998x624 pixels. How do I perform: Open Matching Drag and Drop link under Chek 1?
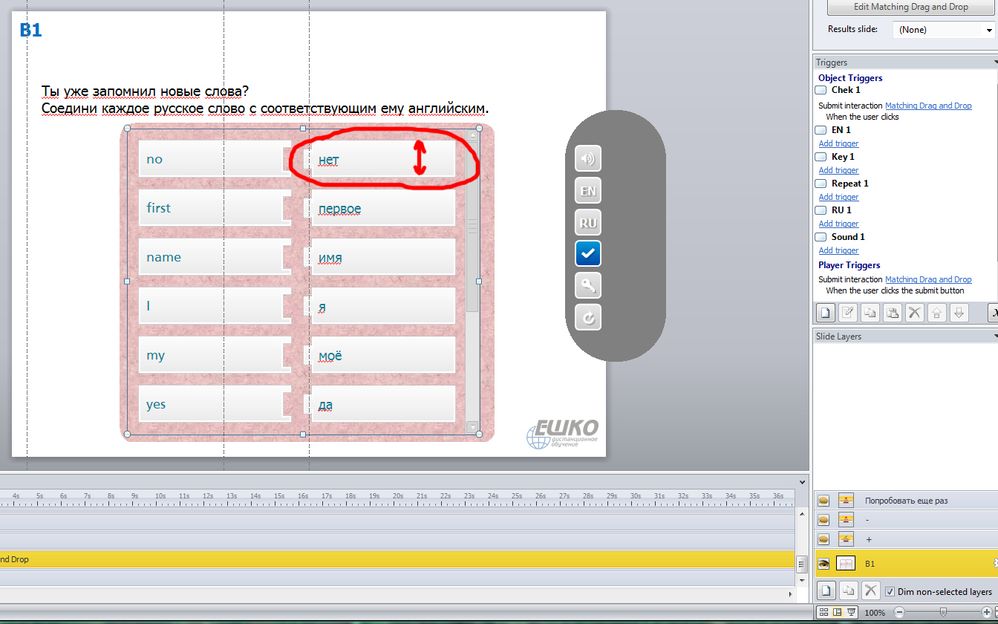point(928,106)
